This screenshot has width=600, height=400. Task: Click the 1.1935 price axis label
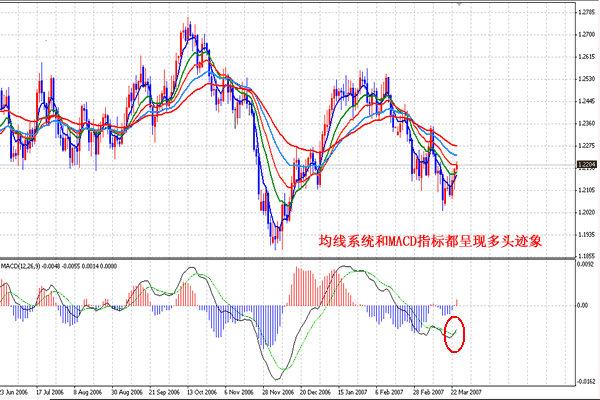(x=587, y=235)
